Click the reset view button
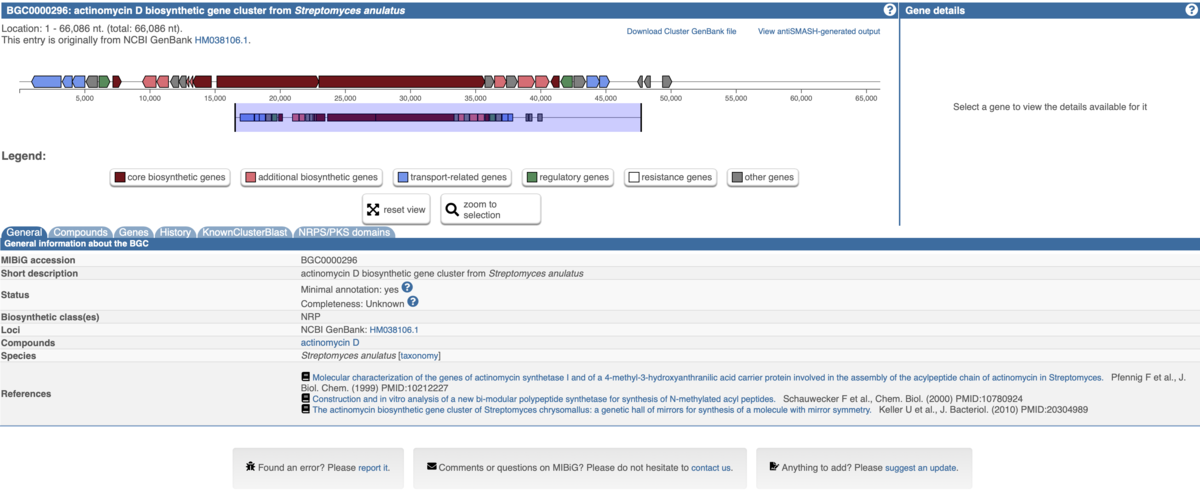The width and height of the screenshot is (1200, 498). [396, 210]
